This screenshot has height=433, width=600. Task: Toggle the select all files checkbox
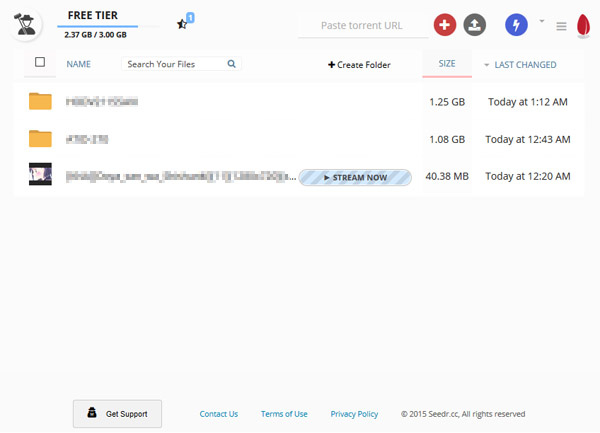pos(40,63)
